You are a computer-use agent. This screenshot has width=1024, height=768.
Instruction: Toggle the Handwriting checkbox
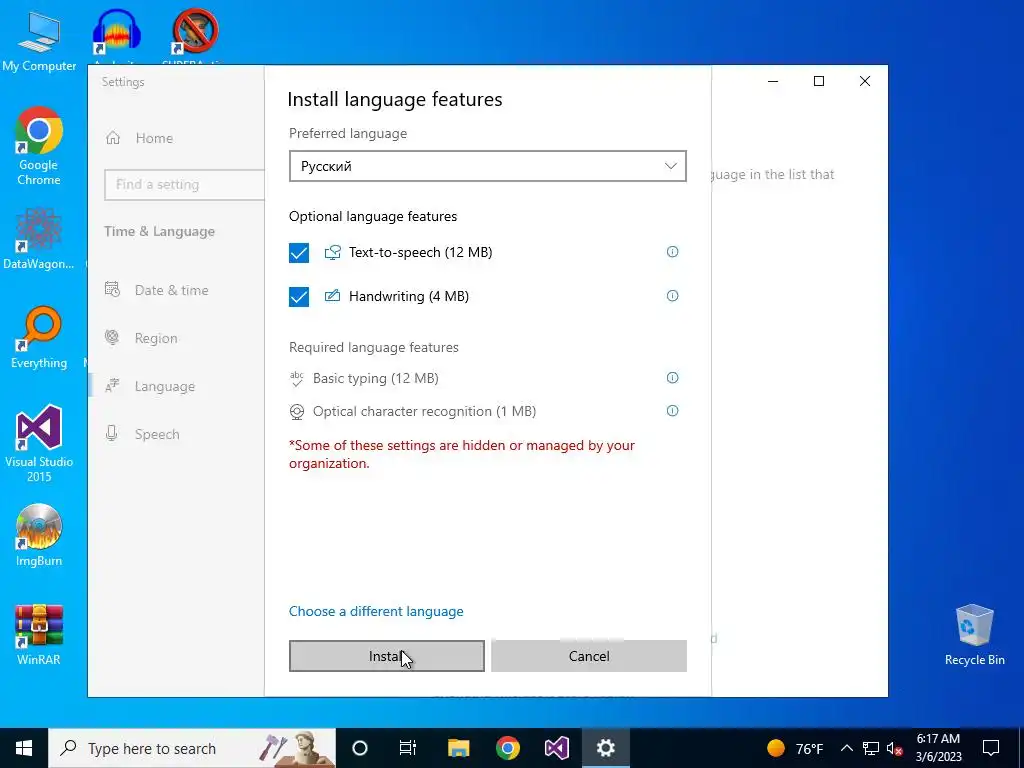click(x=298, y=296)
